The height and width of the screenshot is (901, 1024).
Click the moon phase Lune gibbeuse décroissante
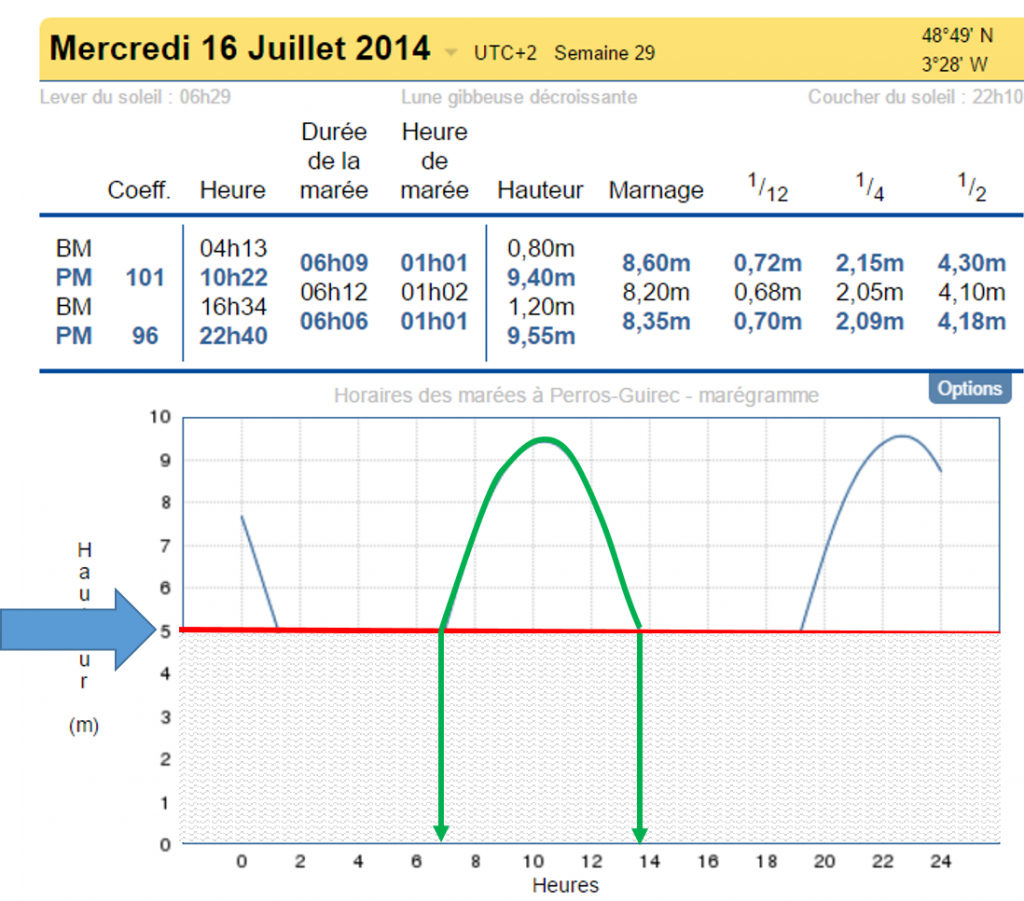pyautogui.click(x=519, y=97)
